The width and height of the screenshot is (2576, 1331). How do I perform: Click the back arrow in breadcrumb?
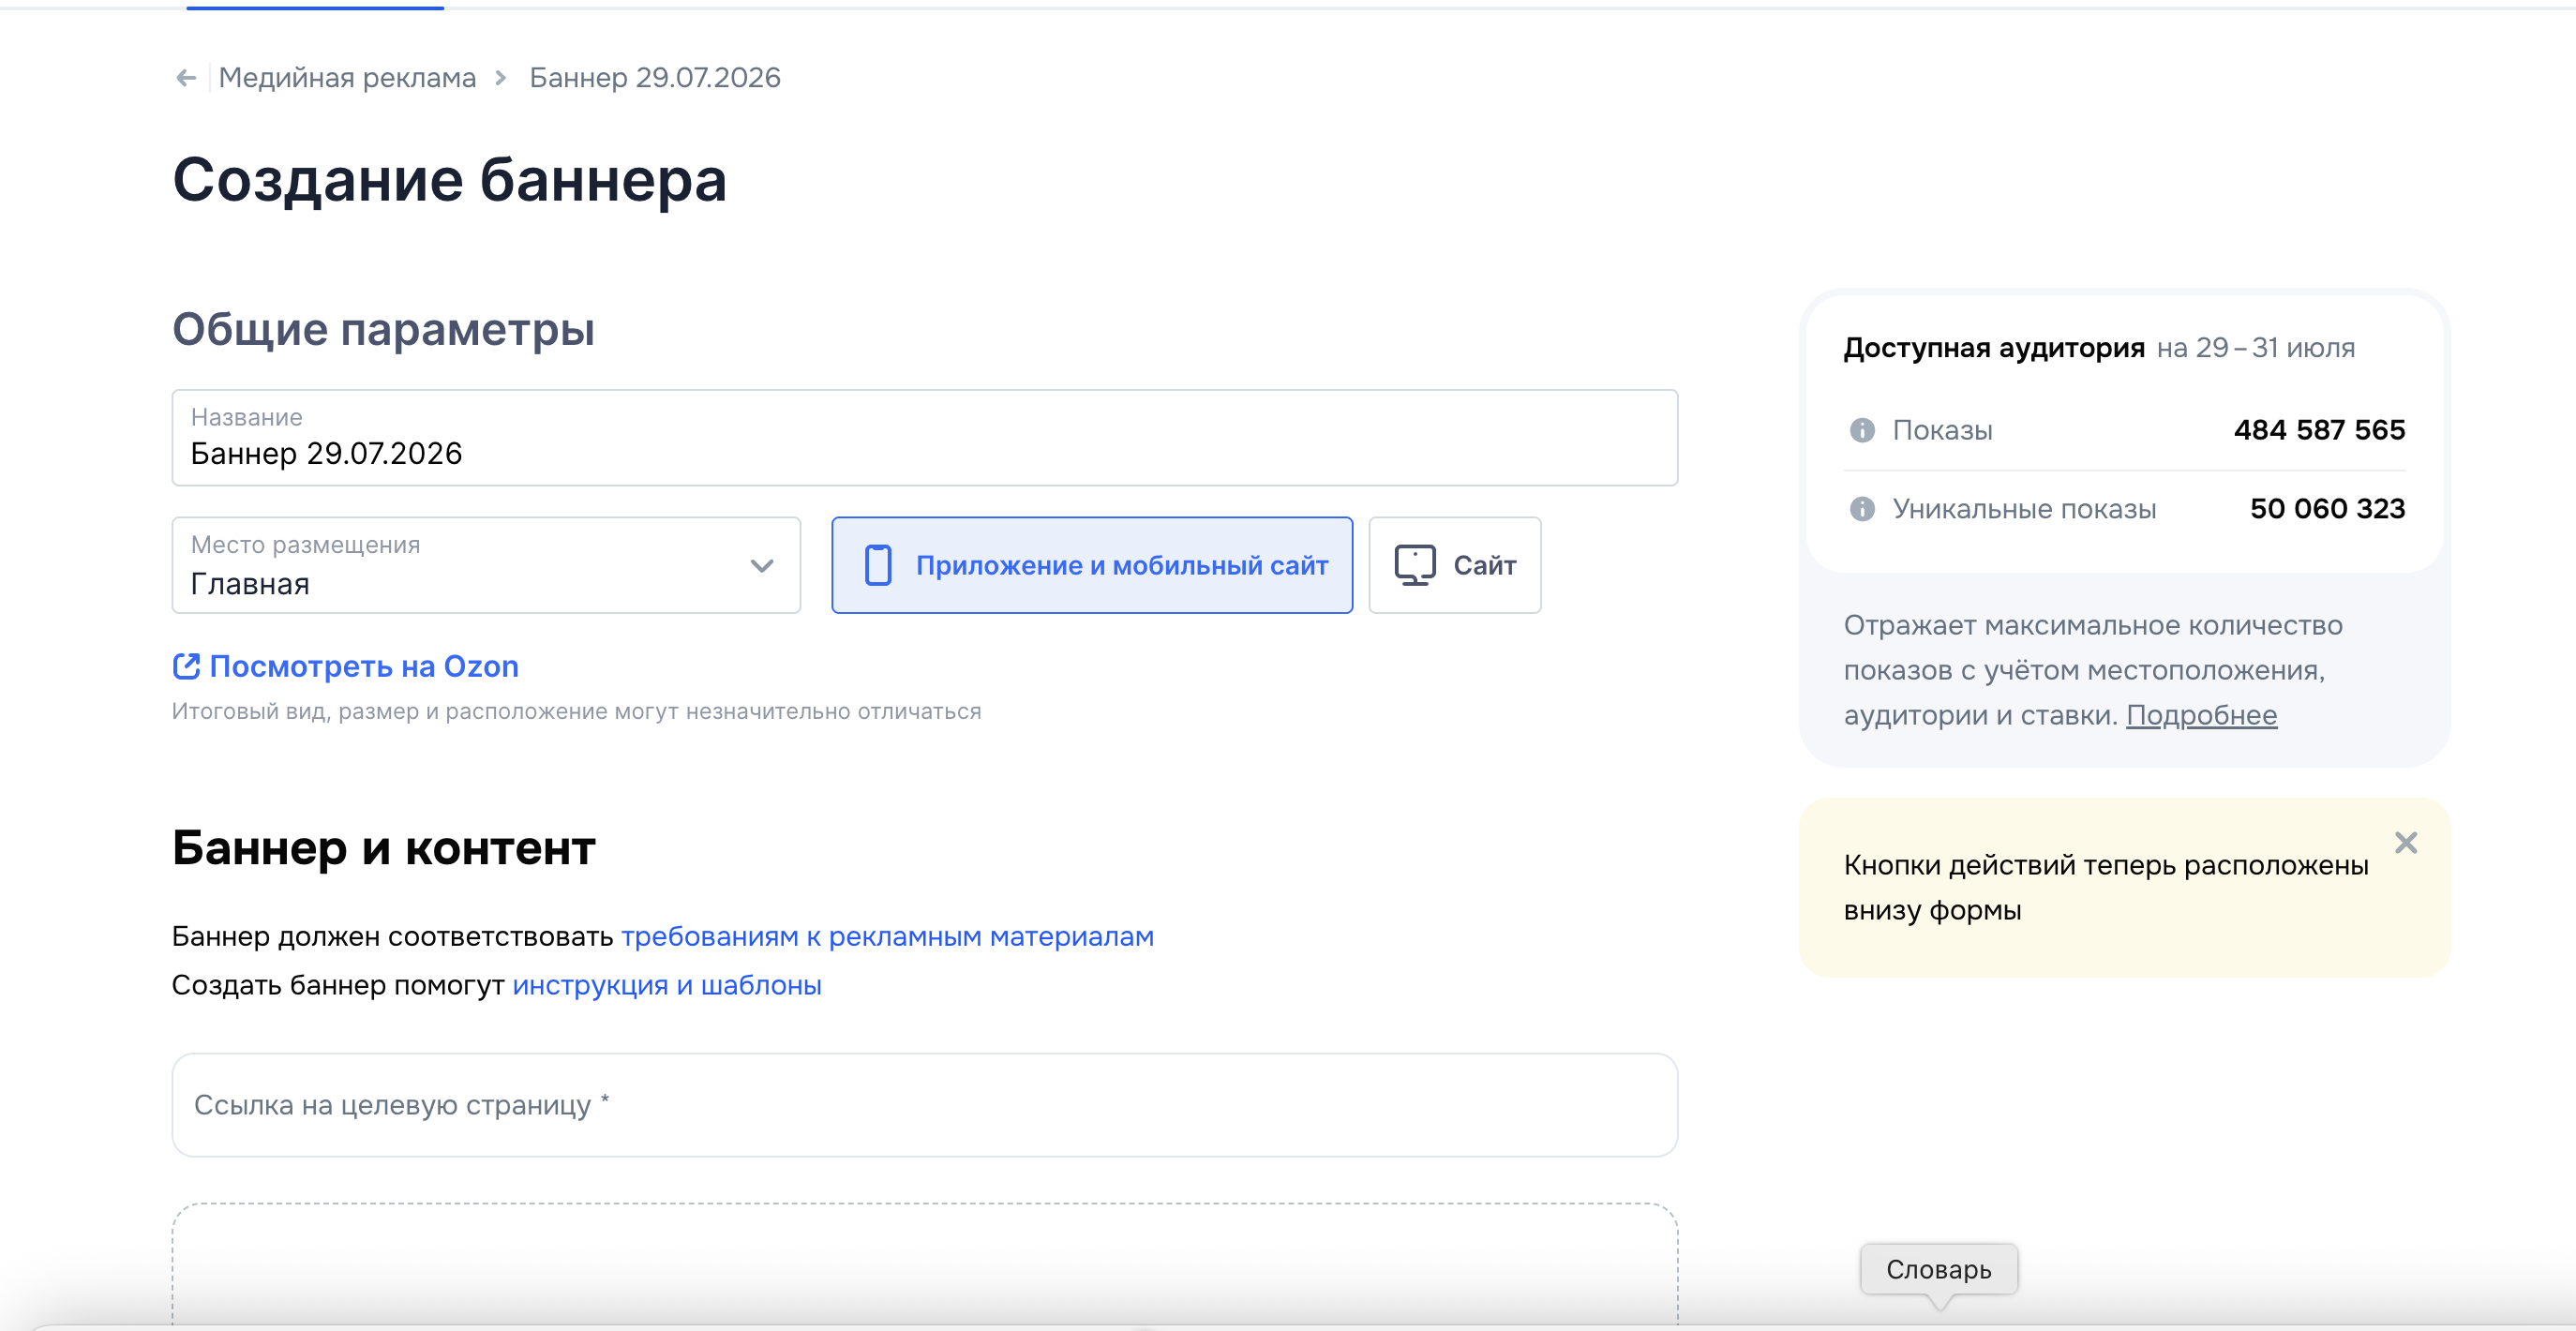(186, 78)
